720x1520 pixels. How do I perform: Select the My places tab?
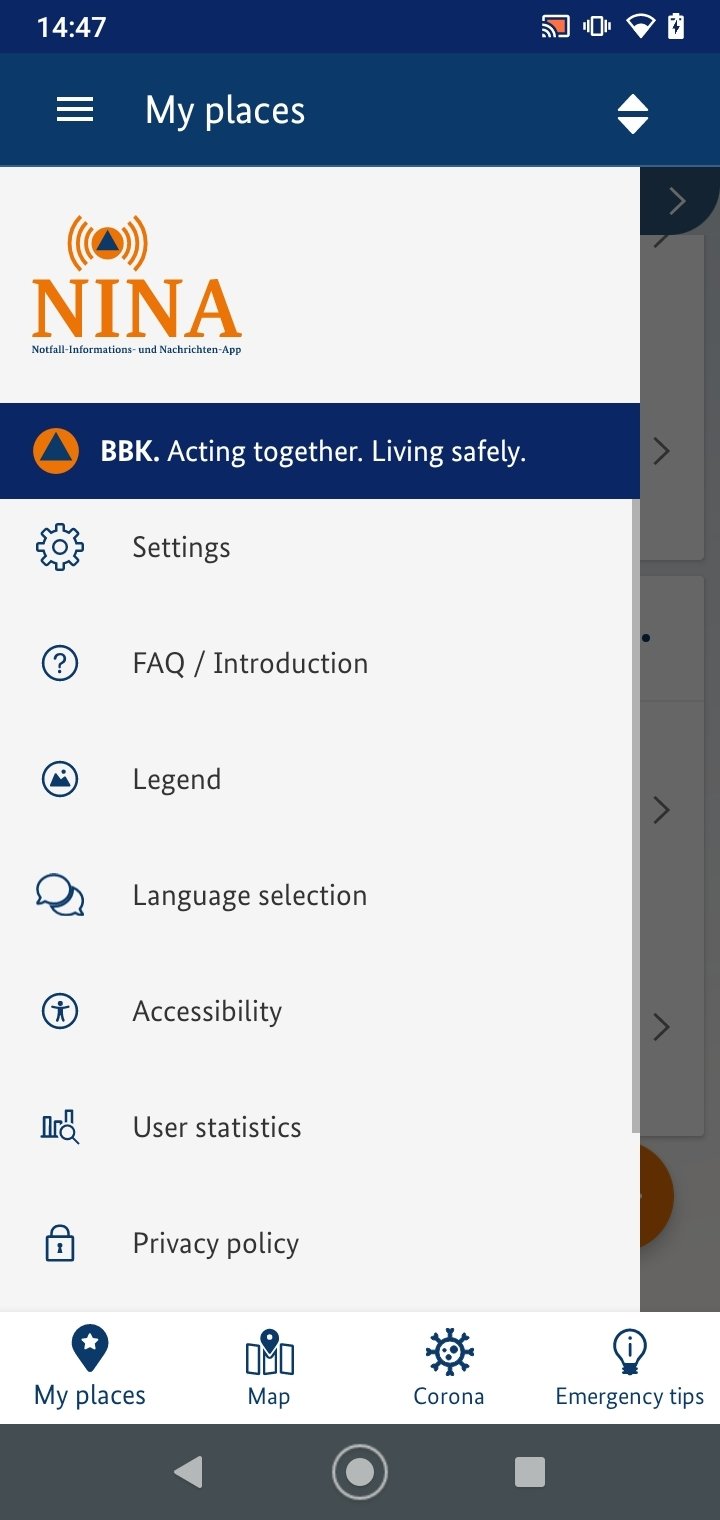click(90, 1368)
